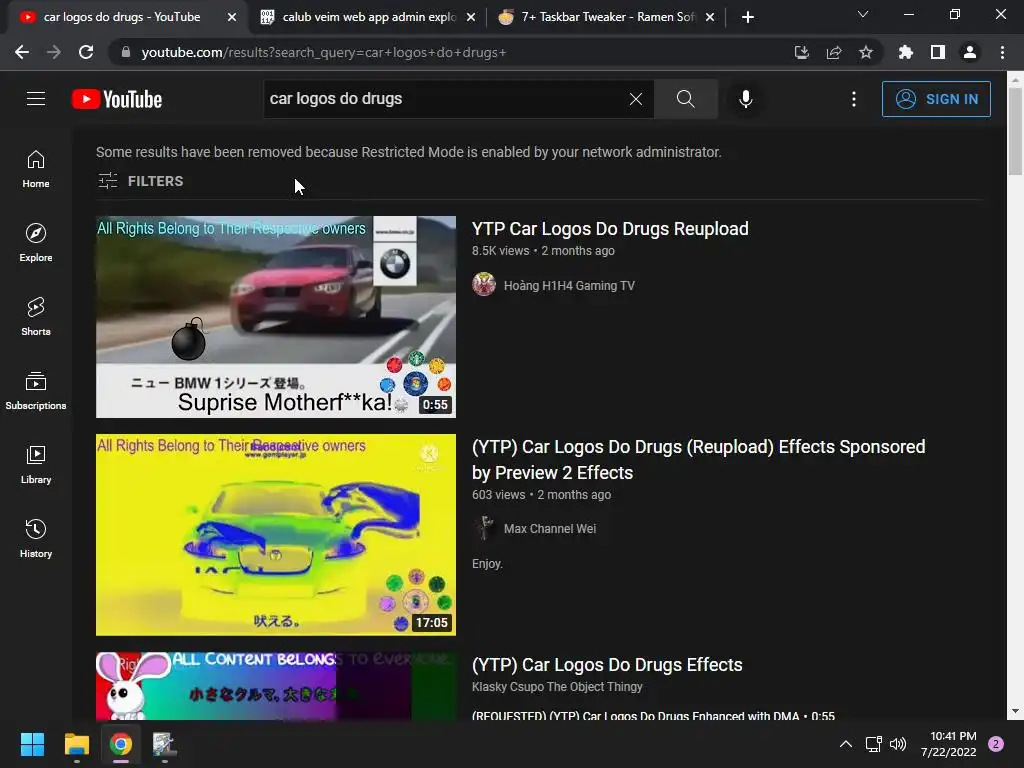The height and width of the screenshot is (768, 1024).
Task: Open Explore in the sidebar
Action: pos(36,242)
